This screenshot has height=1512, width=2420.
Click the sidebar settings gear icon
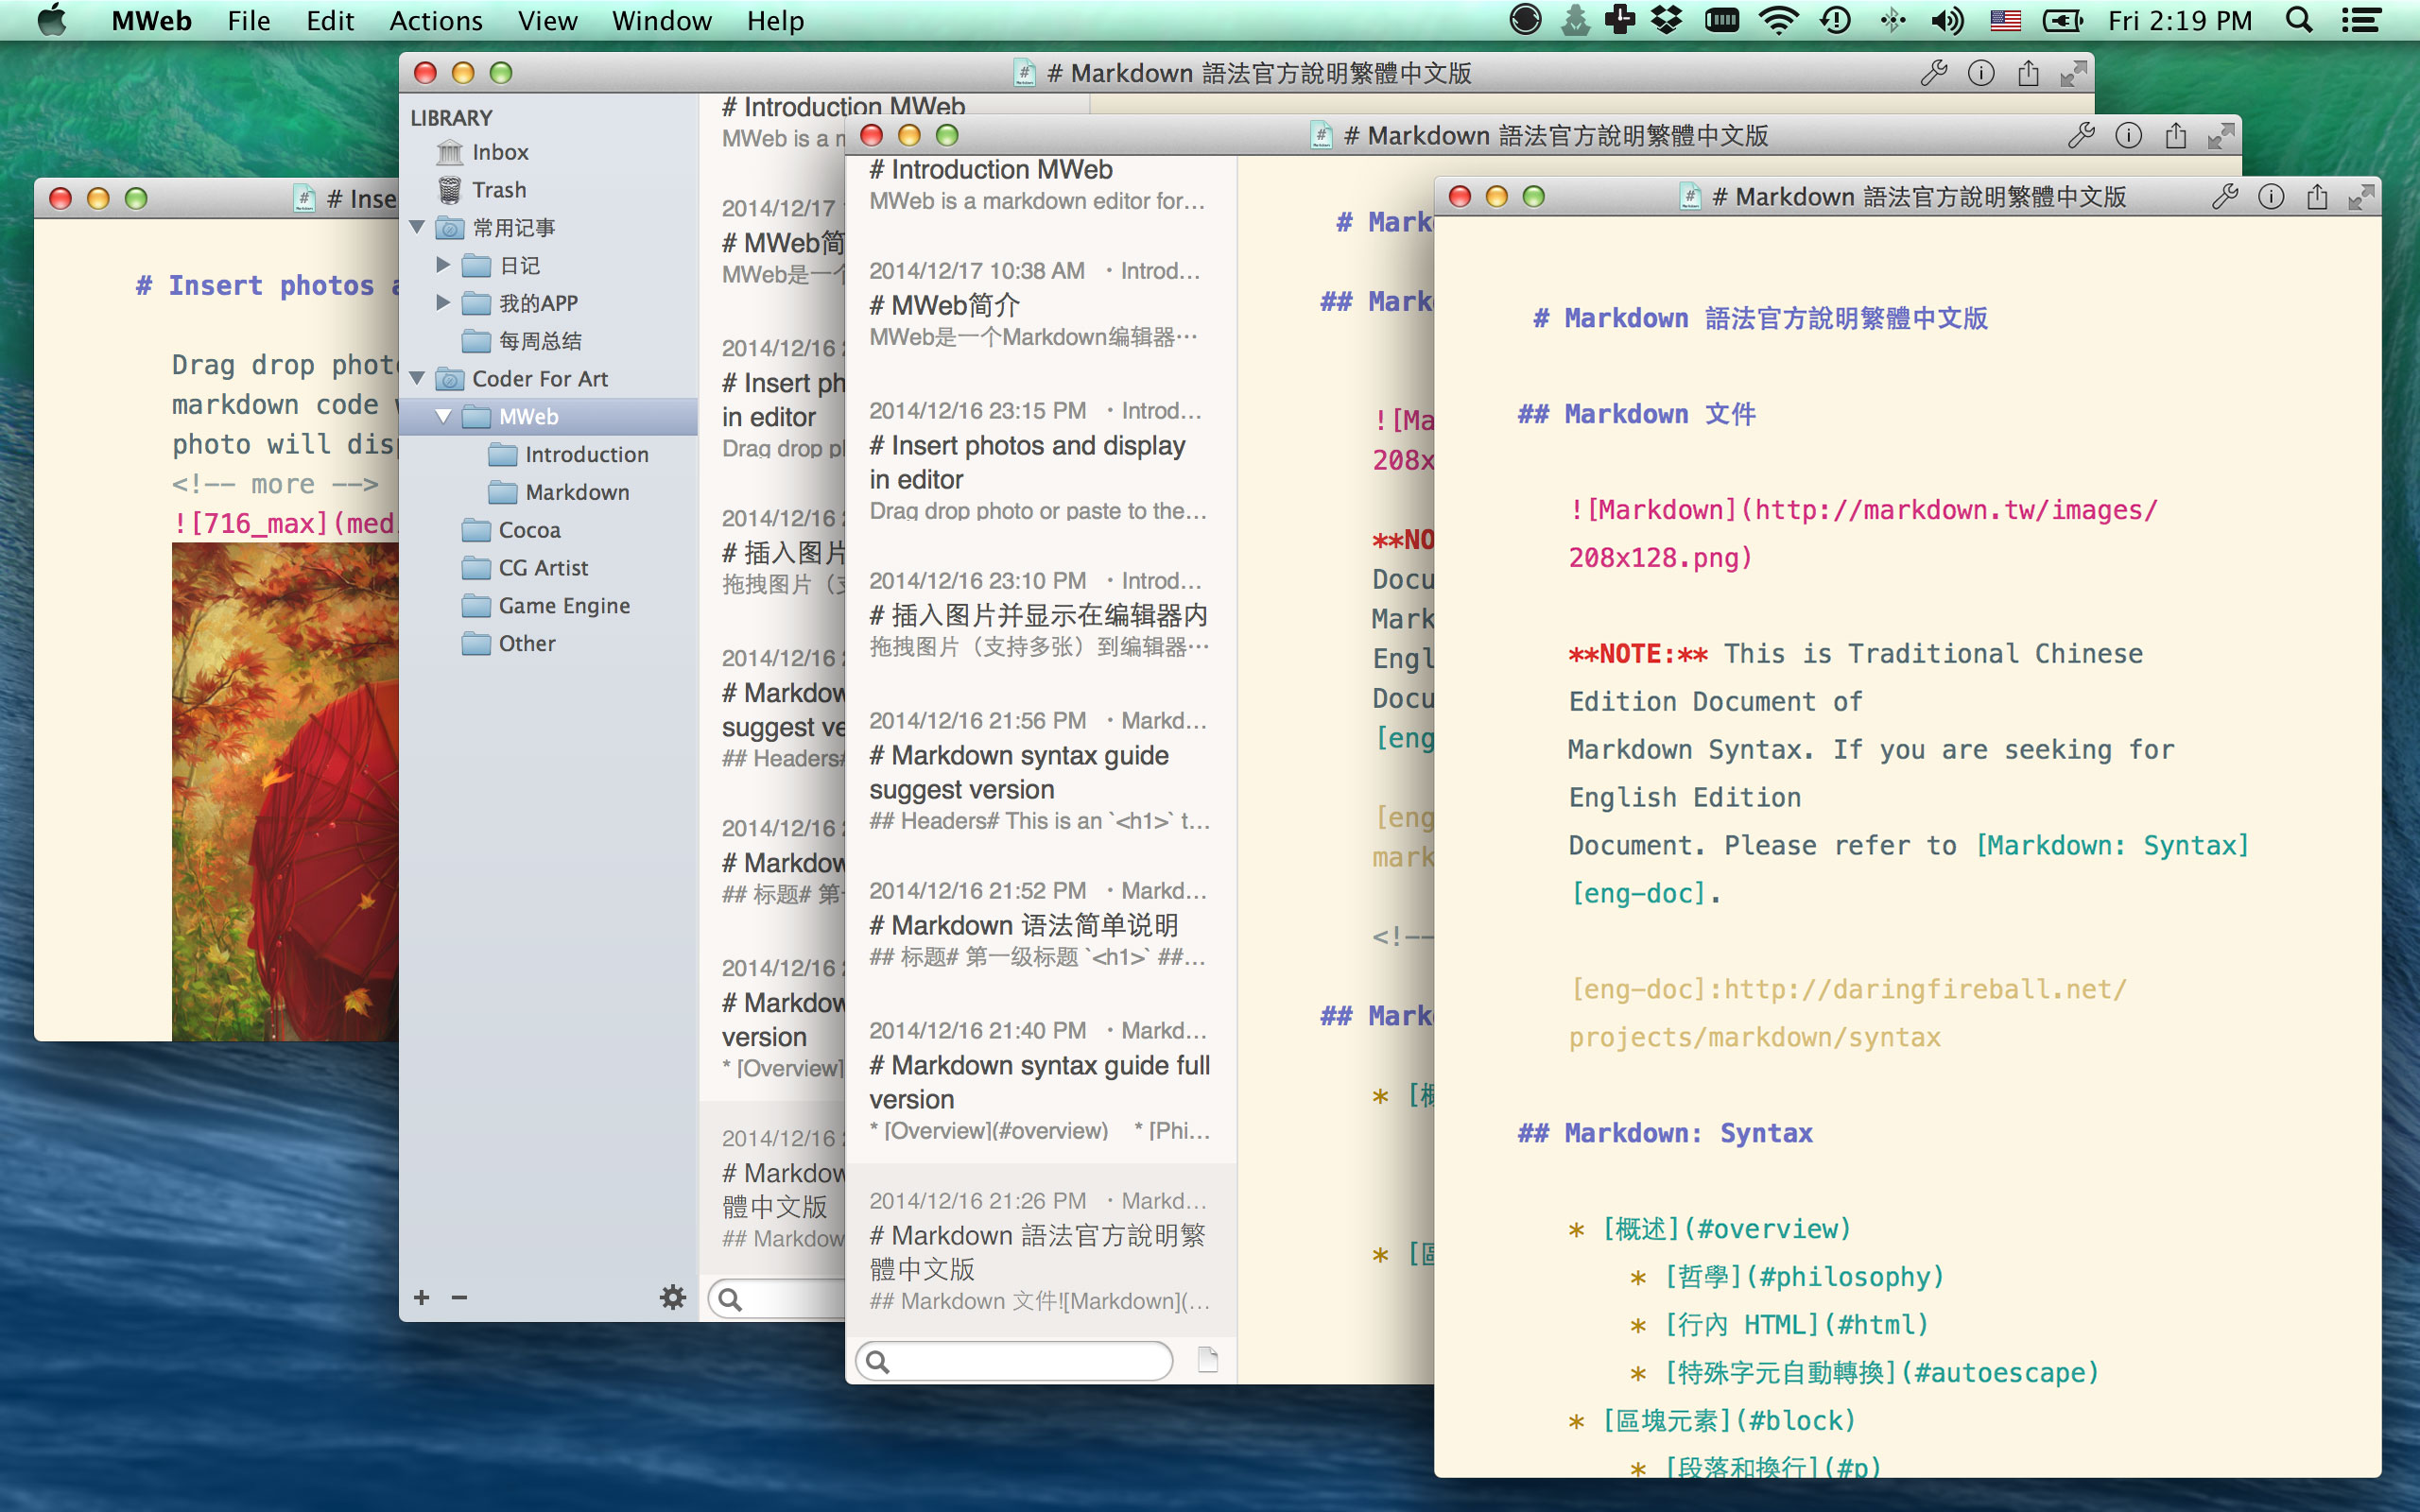pyautogui.click(x=673, y=1297)
